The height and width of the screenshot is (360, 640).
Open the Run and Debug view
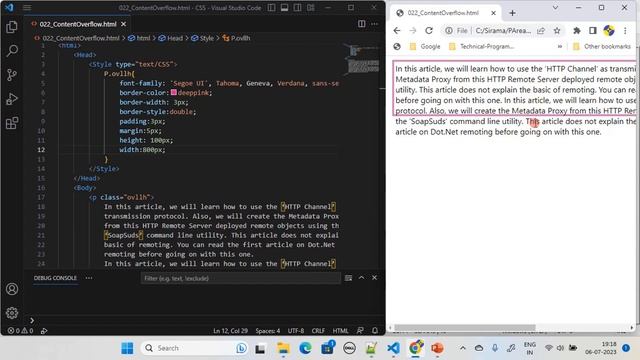(12, 99)
